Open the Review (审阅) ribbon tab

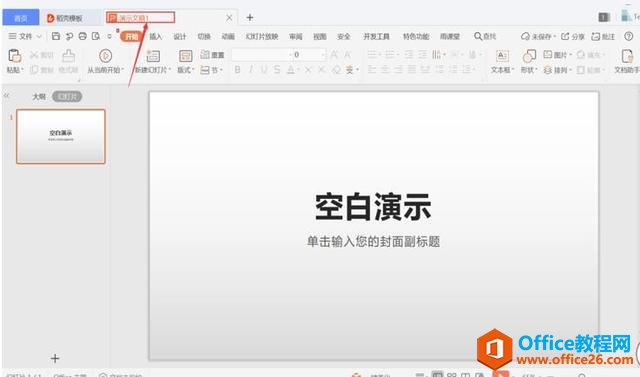[x=296, y=36]
